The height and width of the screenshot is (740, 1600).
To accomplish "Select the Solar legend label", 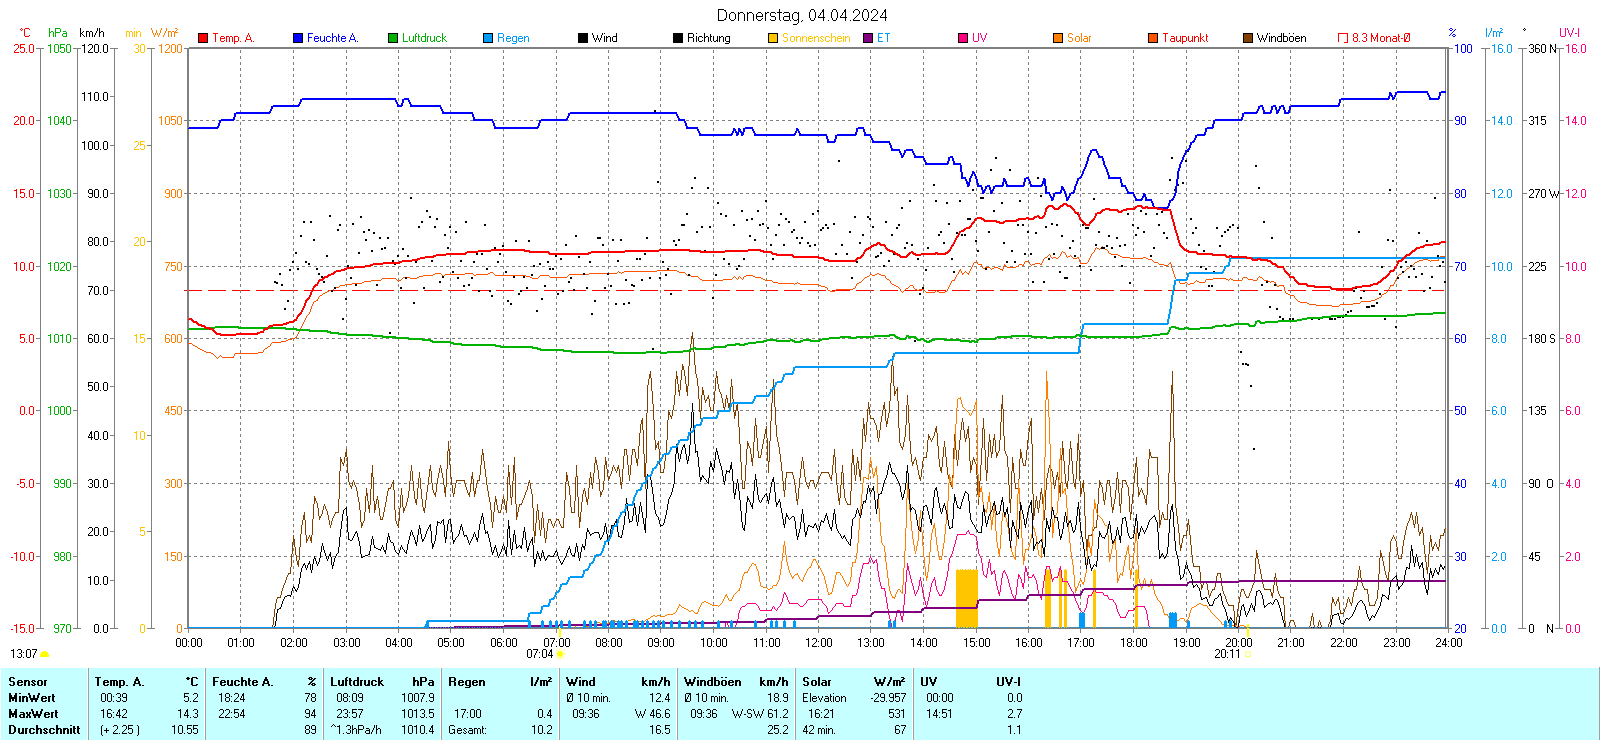I will point(1079,38).
